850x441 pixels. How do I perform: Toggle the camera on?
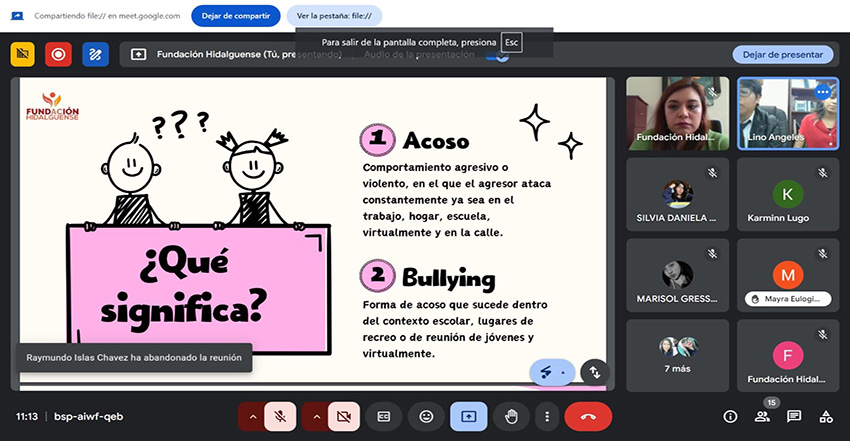[344, 416]
